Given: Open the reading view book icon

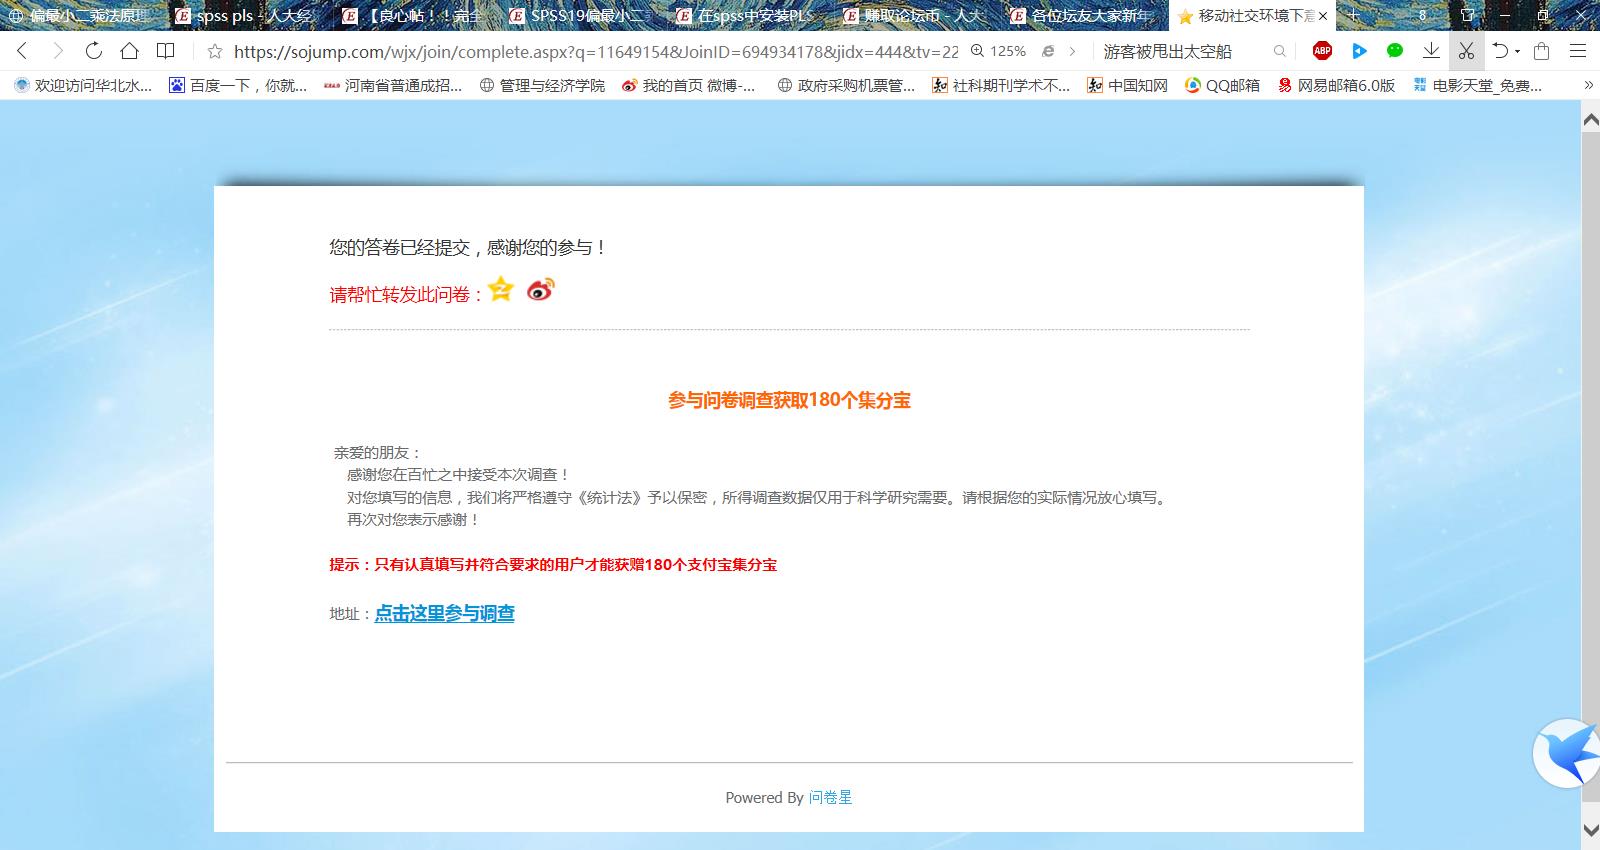Looking at the screenshot, I should click(165, 51).
